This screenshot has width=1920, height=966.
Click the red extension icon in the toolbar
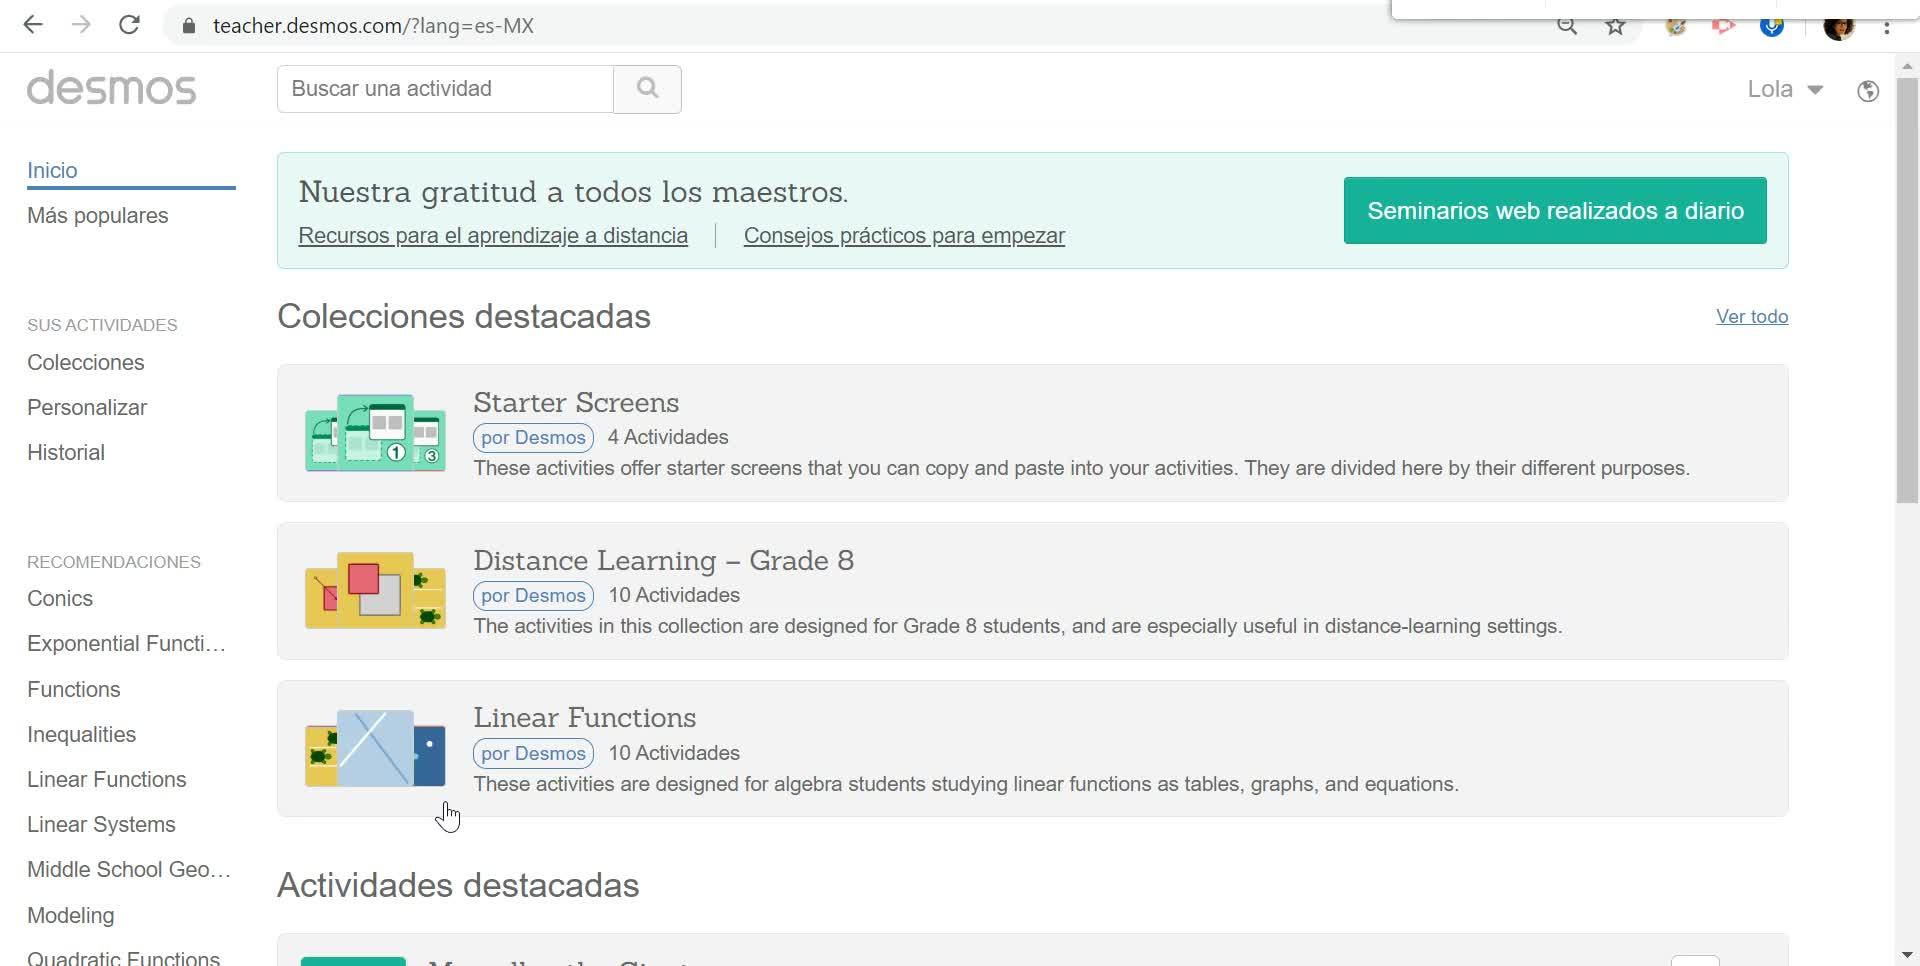(x=1723, y=27)
